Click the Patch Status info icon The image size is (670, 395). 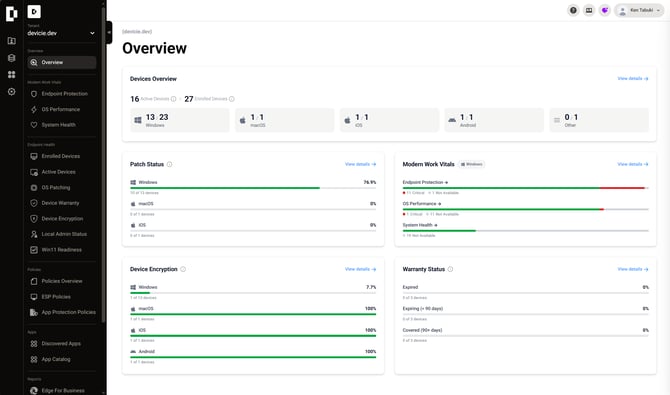tap(169, 164)
